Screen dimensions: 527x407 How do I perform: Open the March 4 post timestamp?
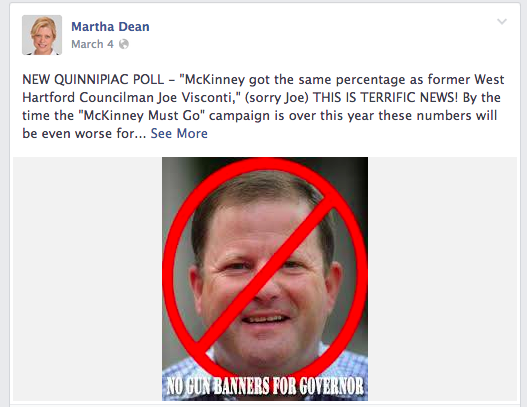tap(92, 44)
